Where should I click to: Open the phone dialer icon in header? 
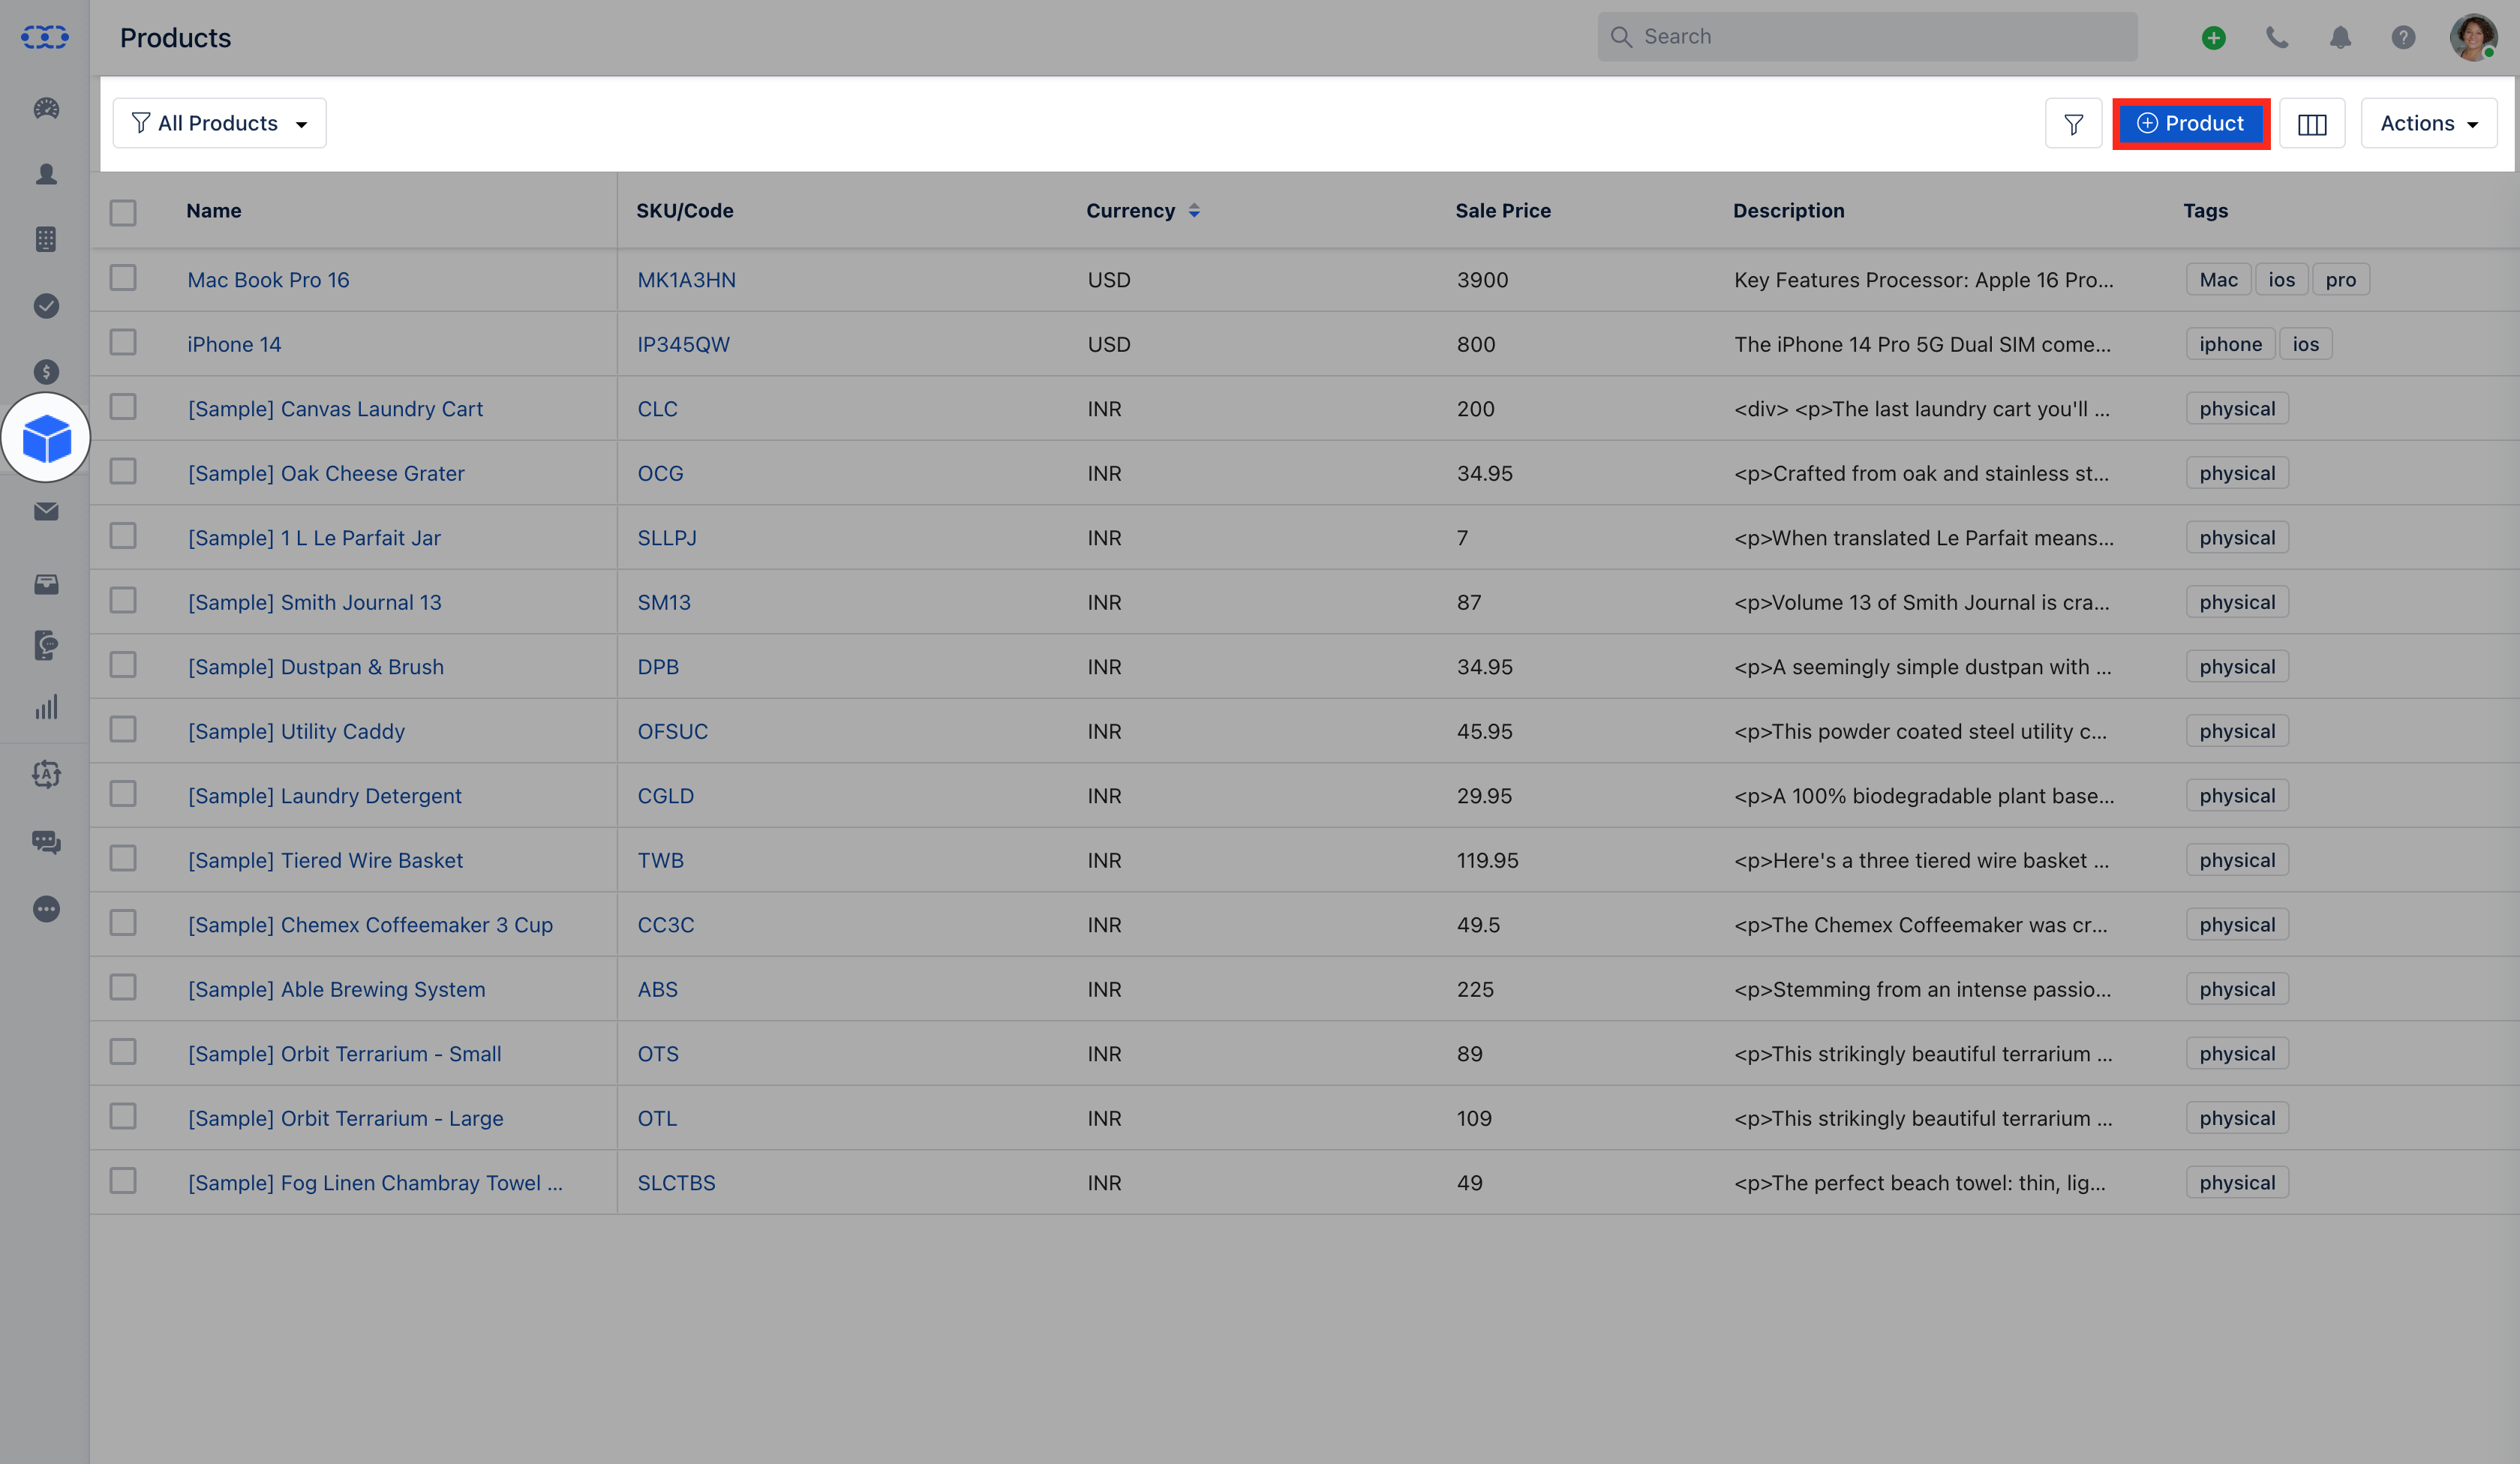tap(2277, 38)
